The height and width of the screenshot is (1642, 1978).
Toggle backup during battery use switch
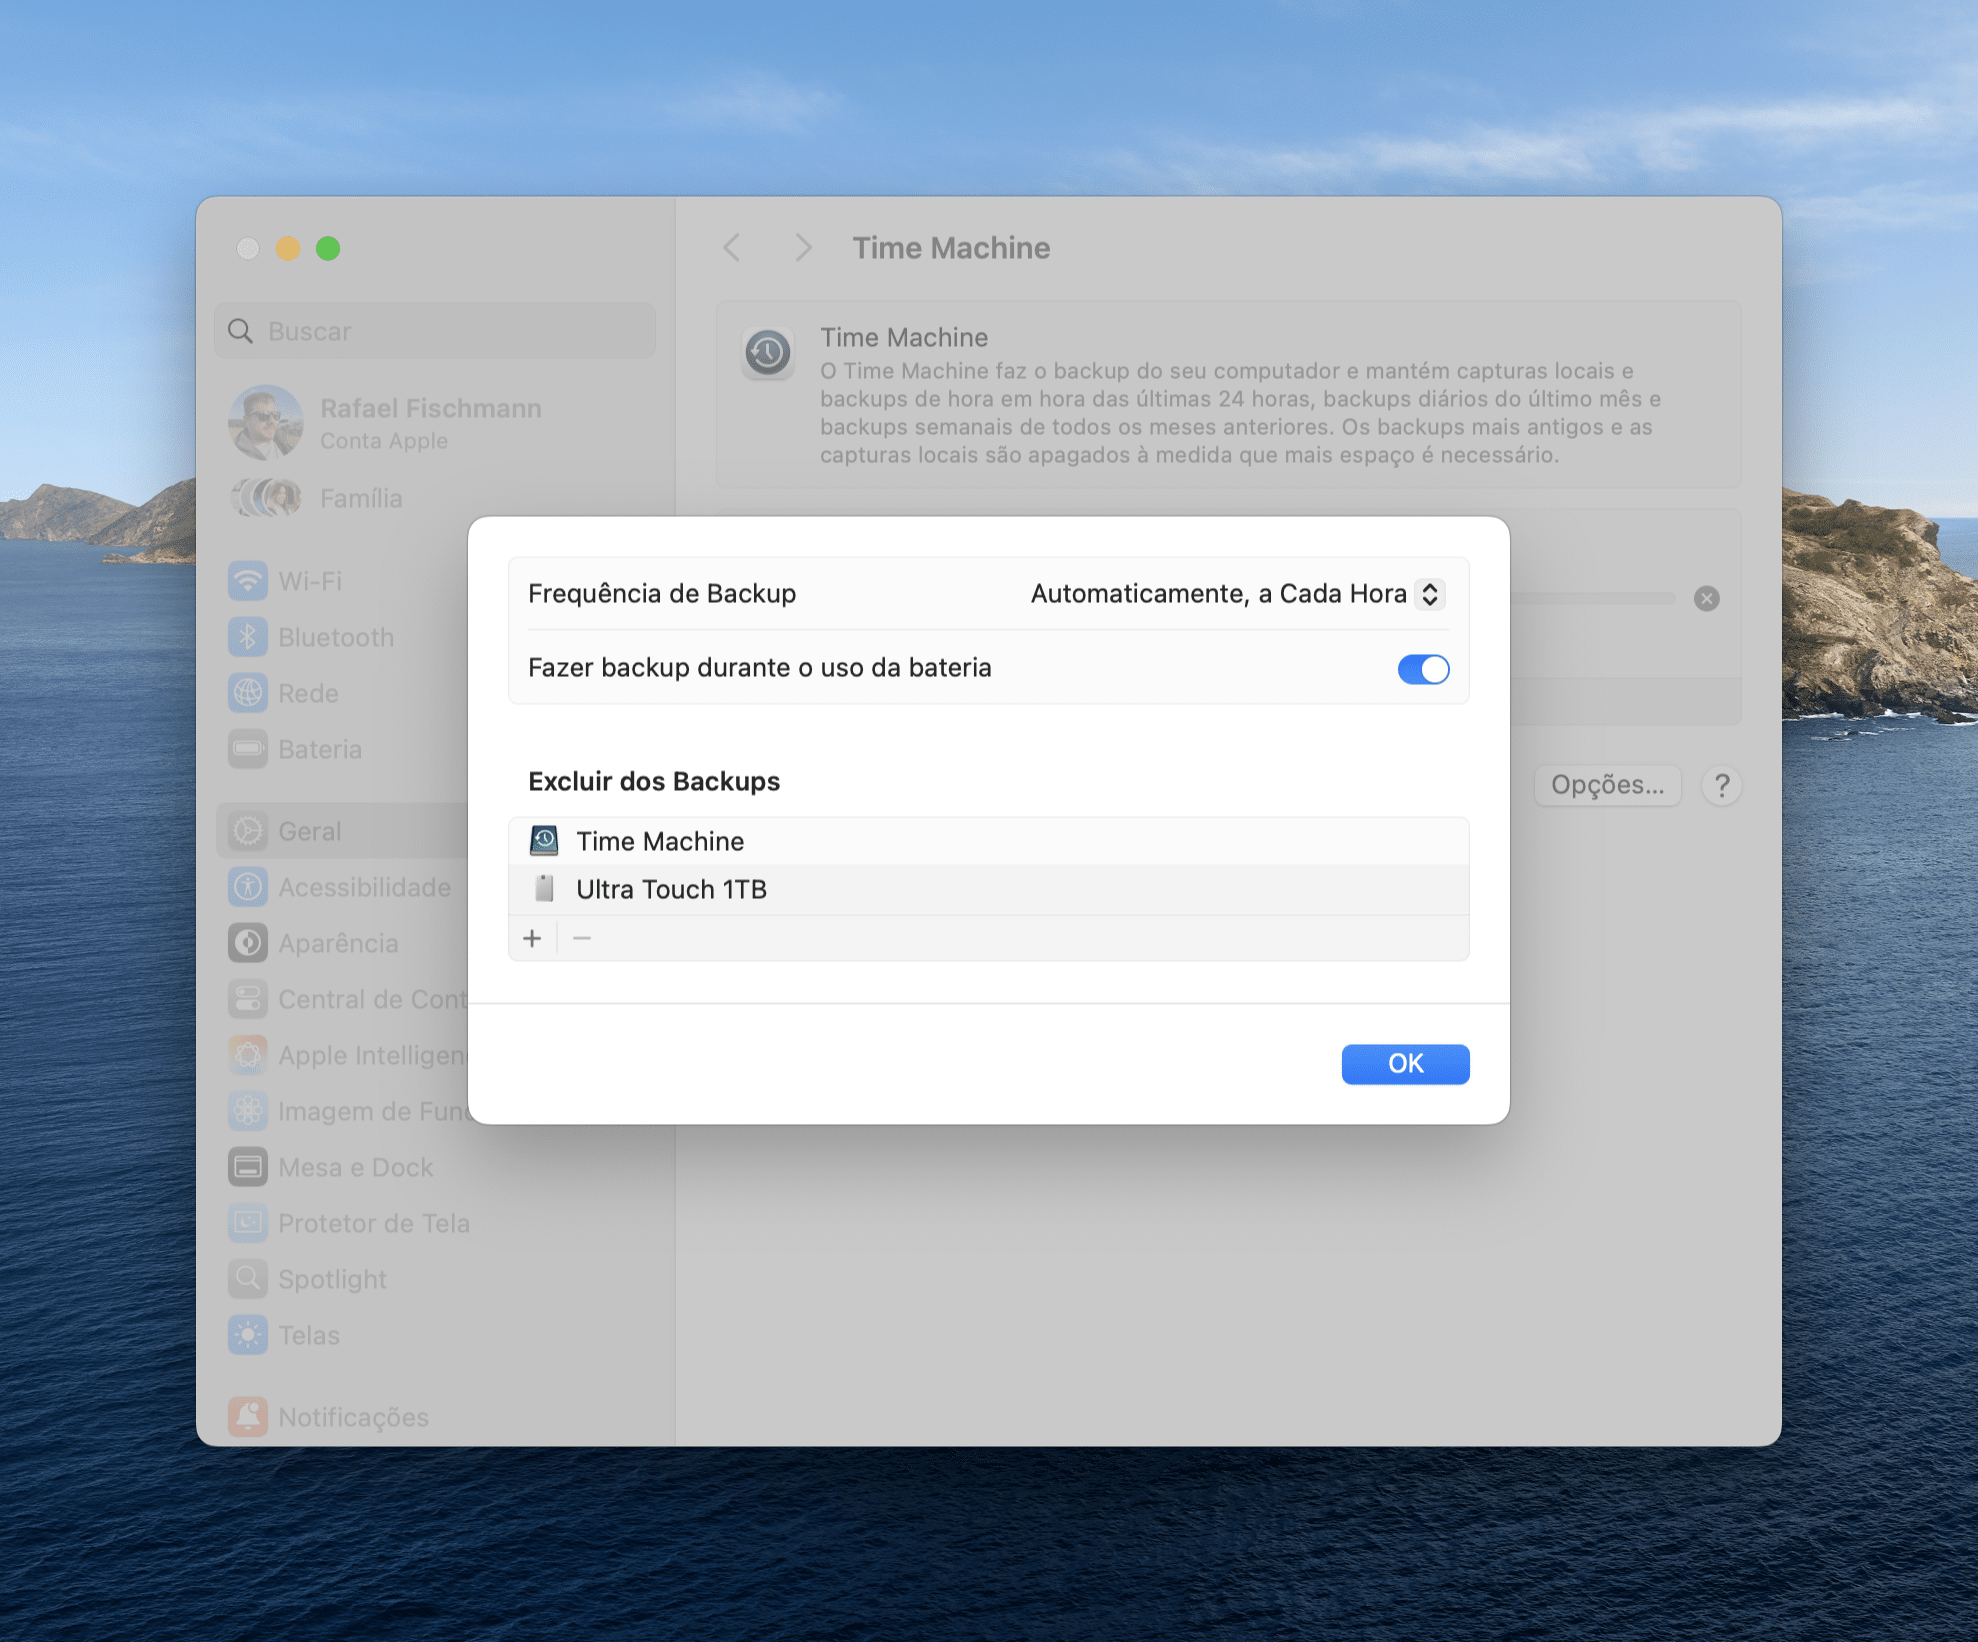click(1423, 669)
